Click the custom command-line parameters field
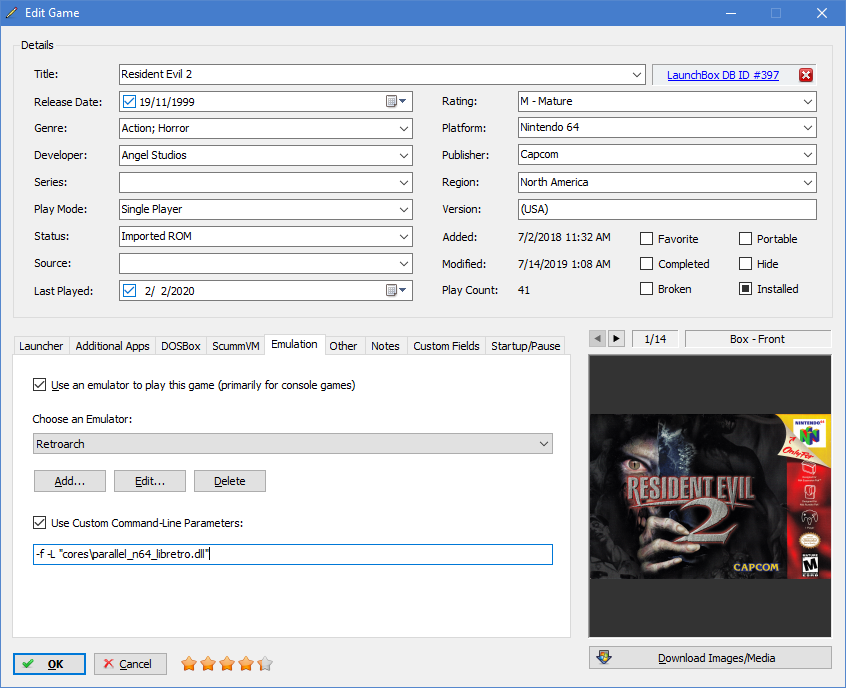This screenshot has width=846, height=688. click(x=293, y=554)
